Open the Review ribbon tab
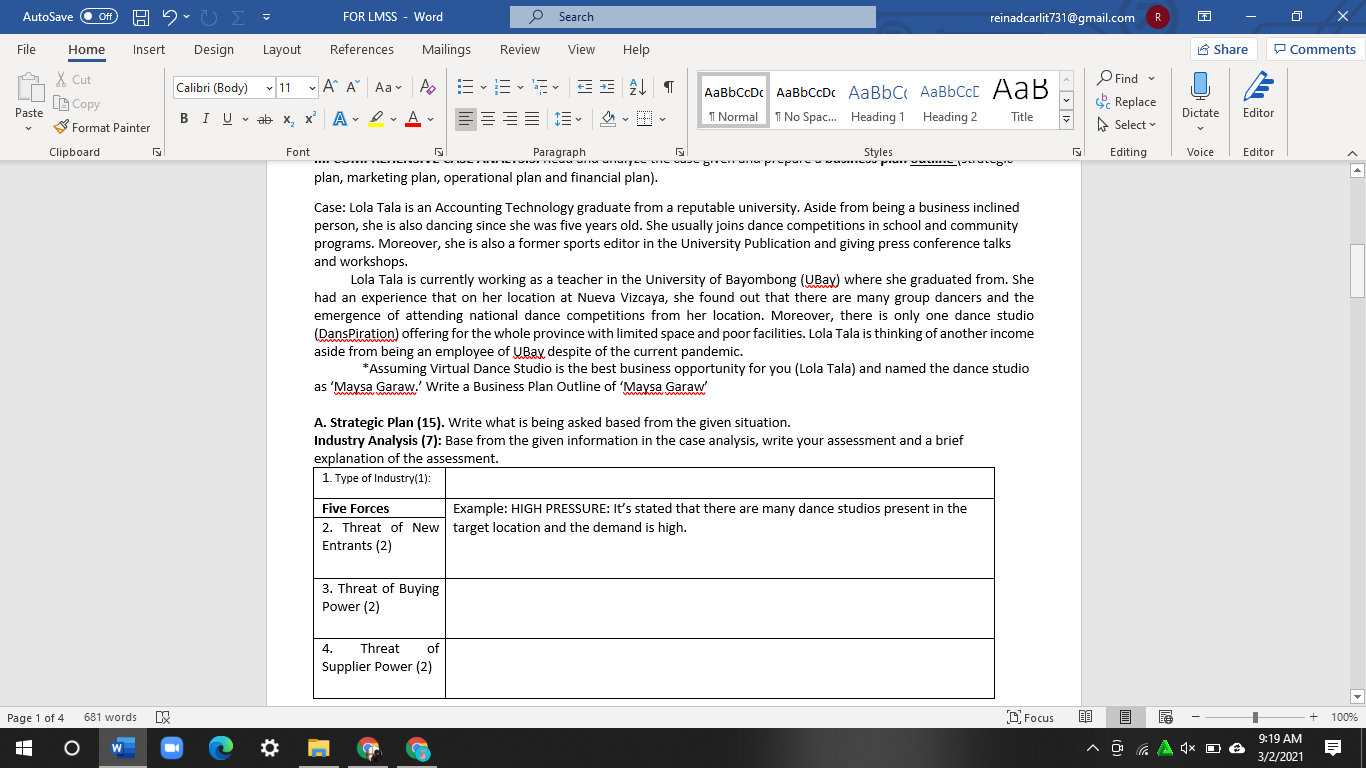The height and width of the screenshot is (768, 1366). point(519,49)
